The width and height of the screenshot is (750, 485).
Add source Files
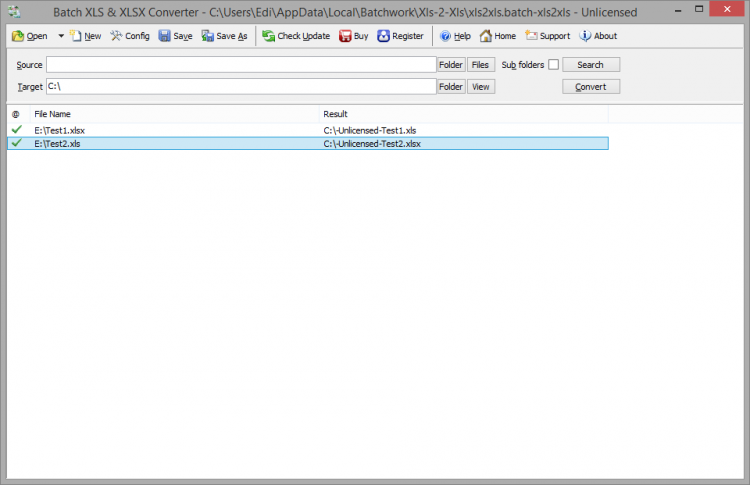coord(481,65)
